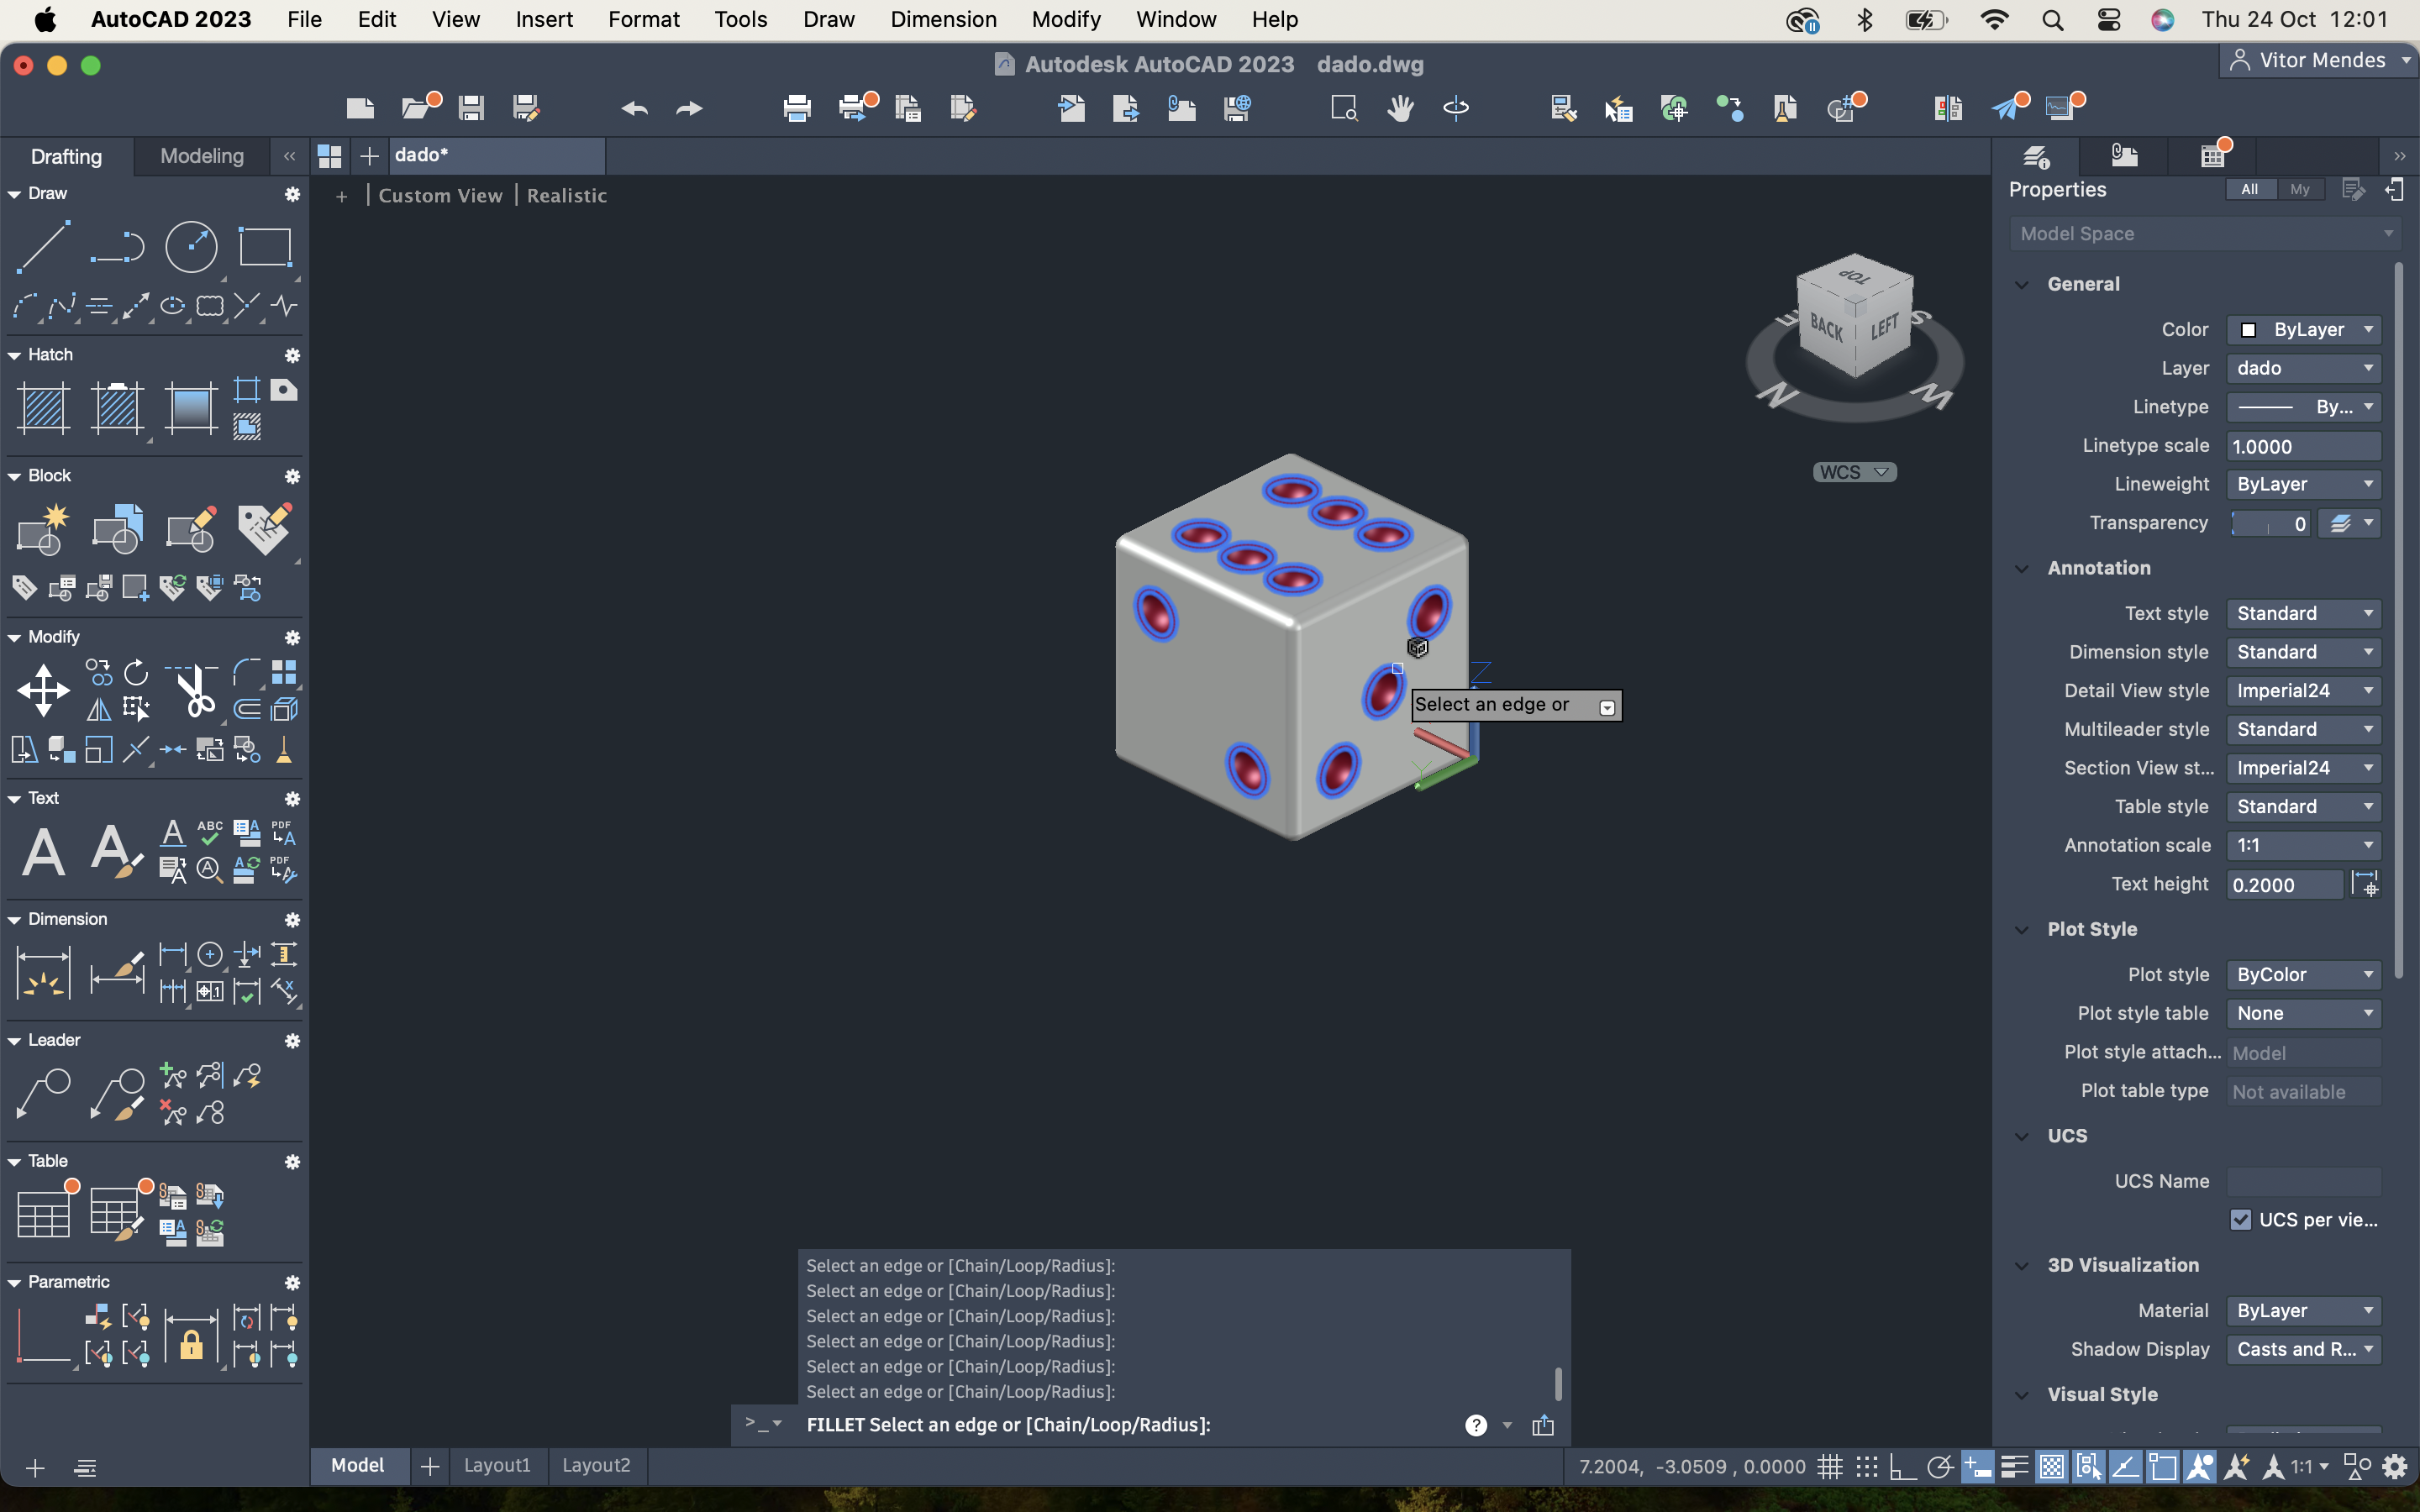This screenshot has width=2420, height=1512.
Task: Click the Text height input field
Action: 2285,884
